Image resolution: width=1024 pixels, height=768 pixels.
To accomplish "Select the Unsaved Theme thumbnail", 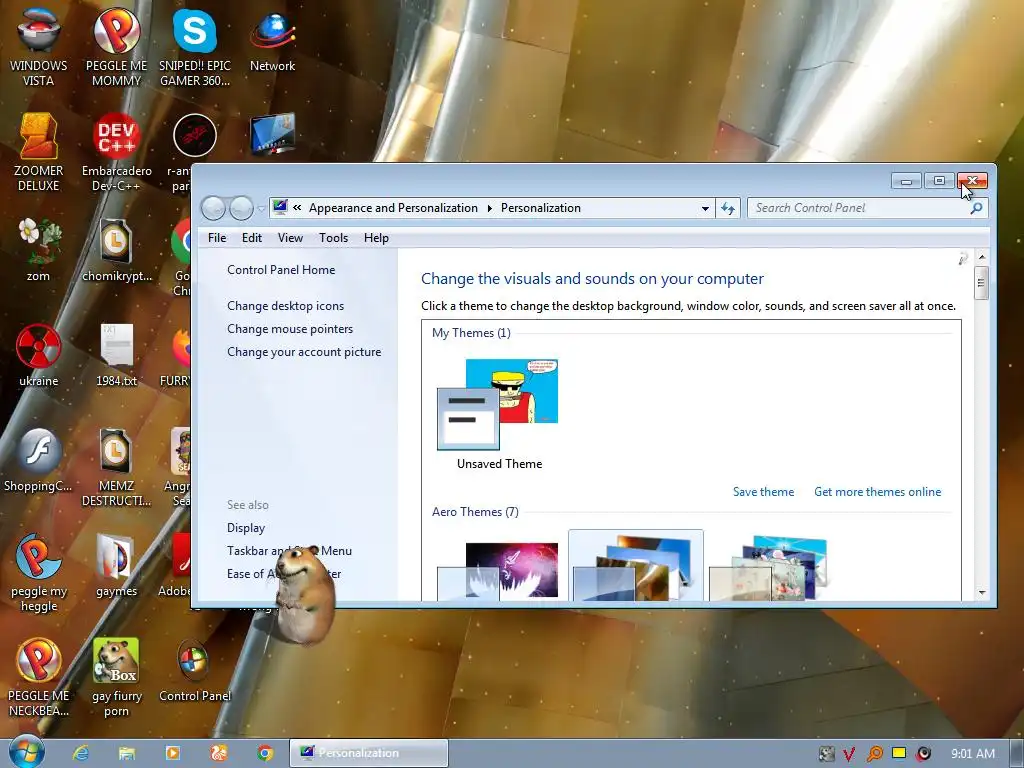I will tap(498, 405).
